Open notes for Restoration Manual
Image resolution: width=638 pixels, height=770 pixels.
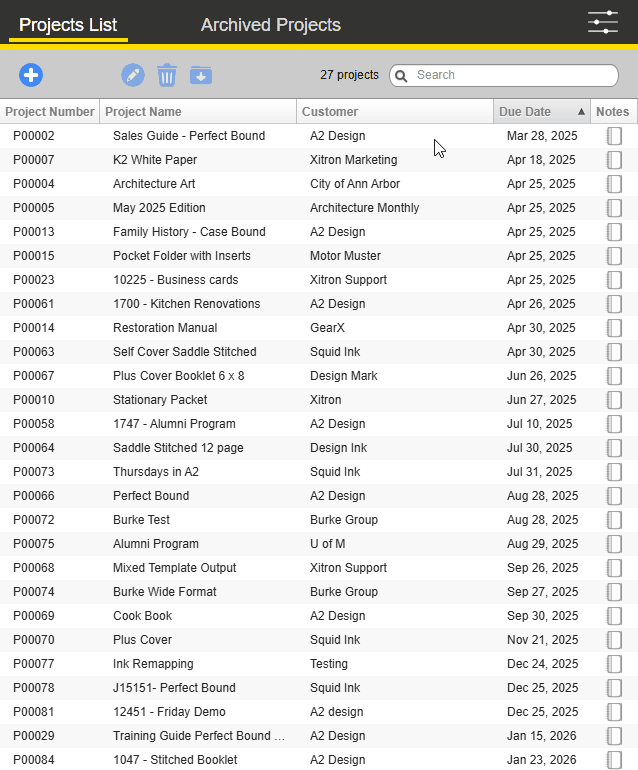coord(614,328)
